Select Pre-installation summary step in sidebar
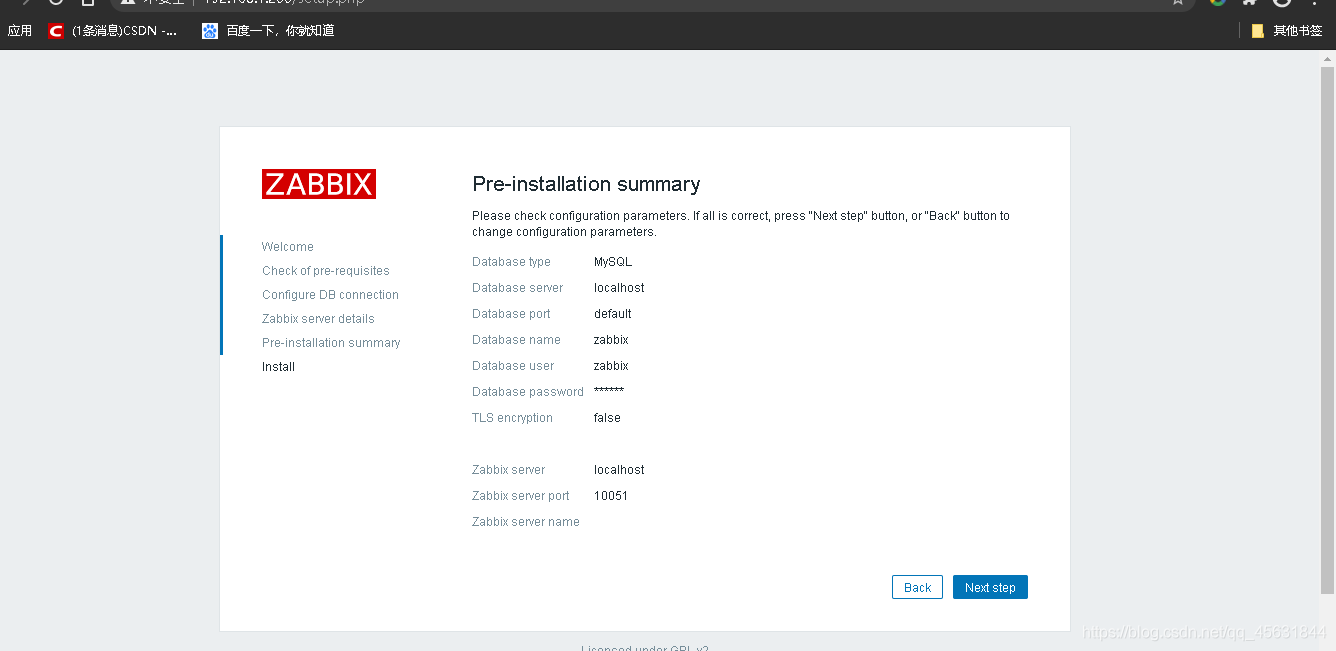 [x=331, y=343]
